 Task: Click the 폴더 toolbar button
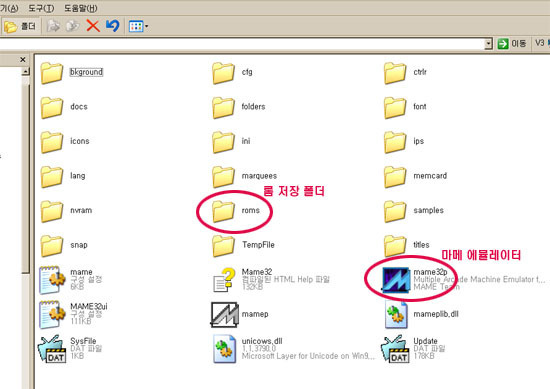pyautogui.click(x=20, y=26)
